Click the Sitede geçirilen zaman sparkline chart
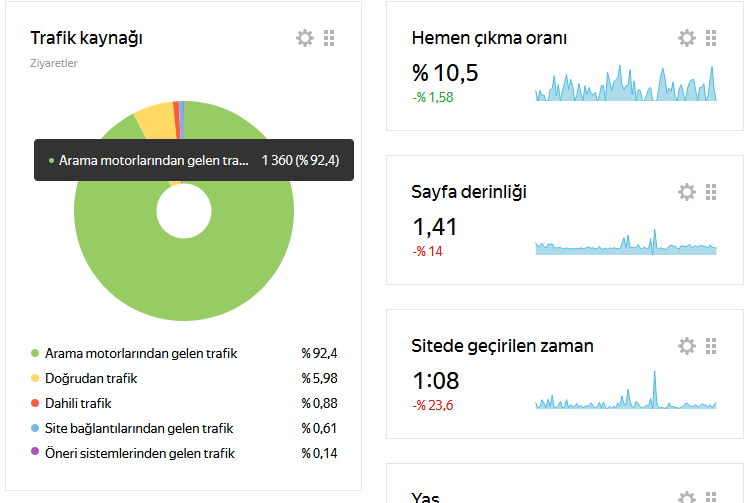Screen dimensions: 752x503 [x=626, y=389]
